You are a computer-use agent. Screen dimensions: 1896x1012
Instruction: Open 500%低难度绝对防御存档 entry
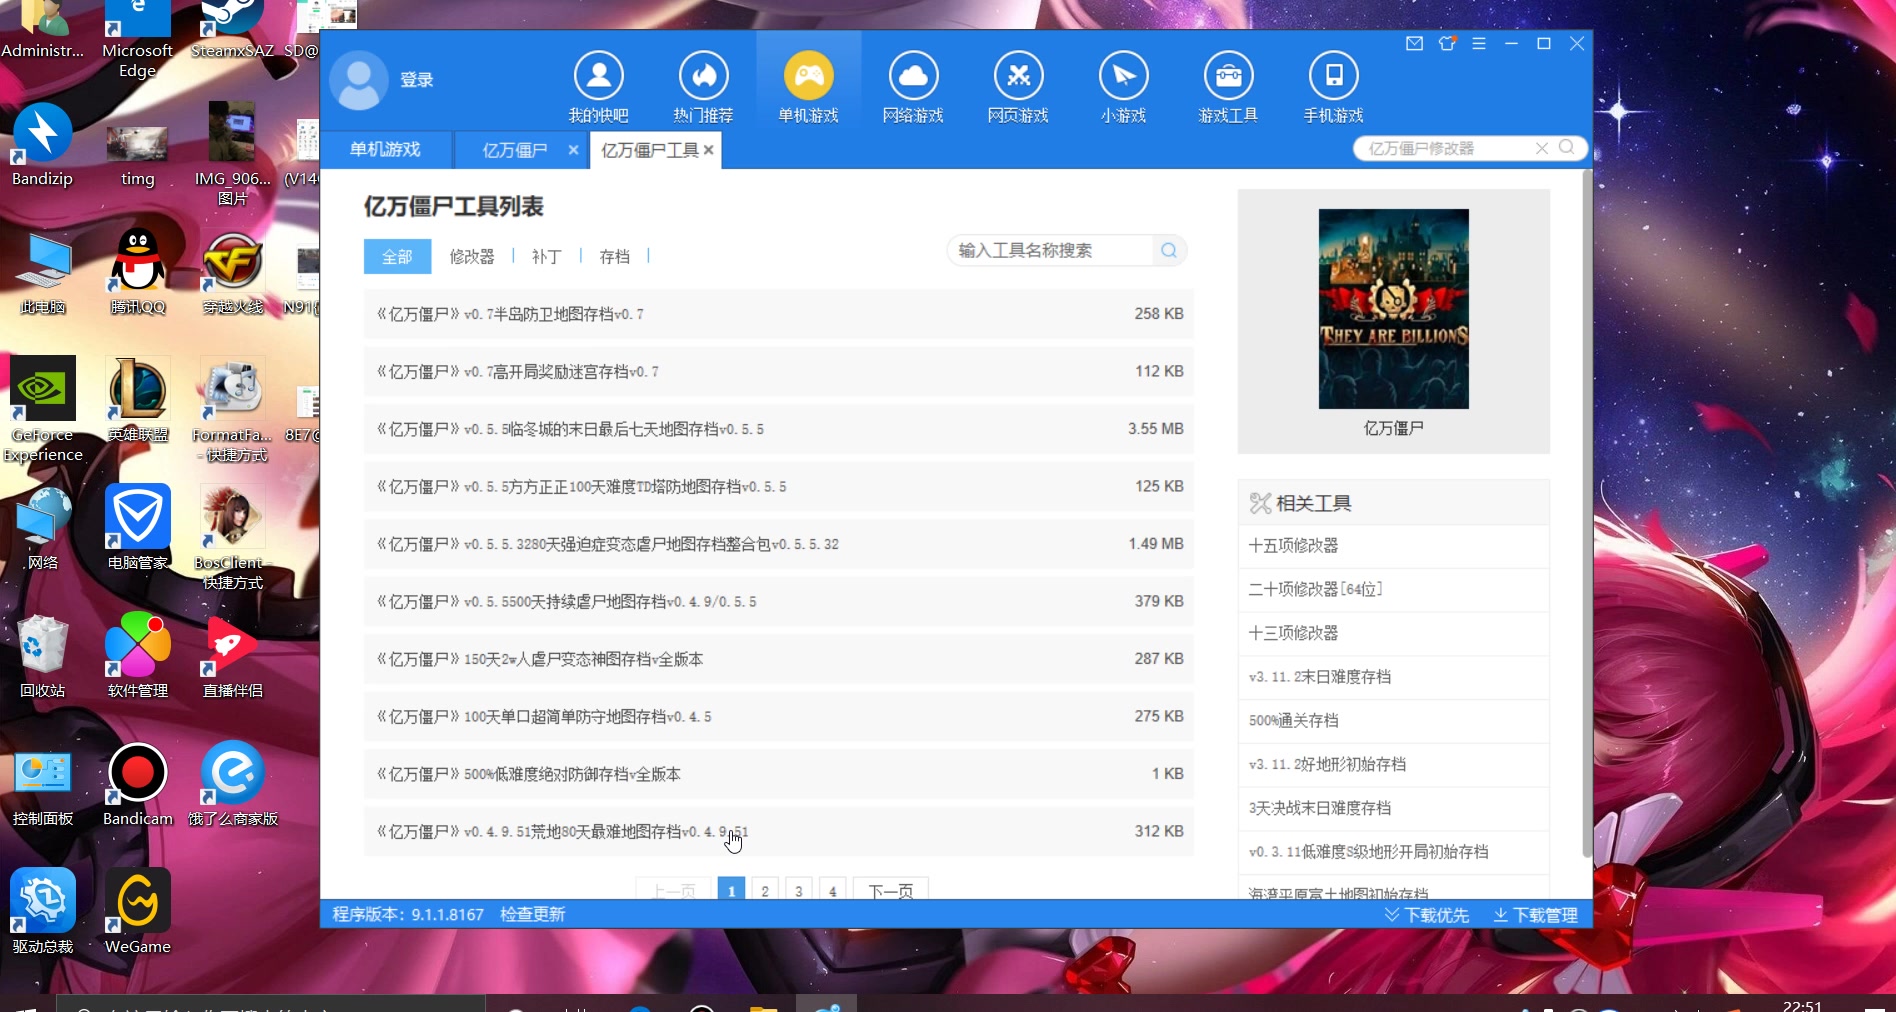pos(778,774)
